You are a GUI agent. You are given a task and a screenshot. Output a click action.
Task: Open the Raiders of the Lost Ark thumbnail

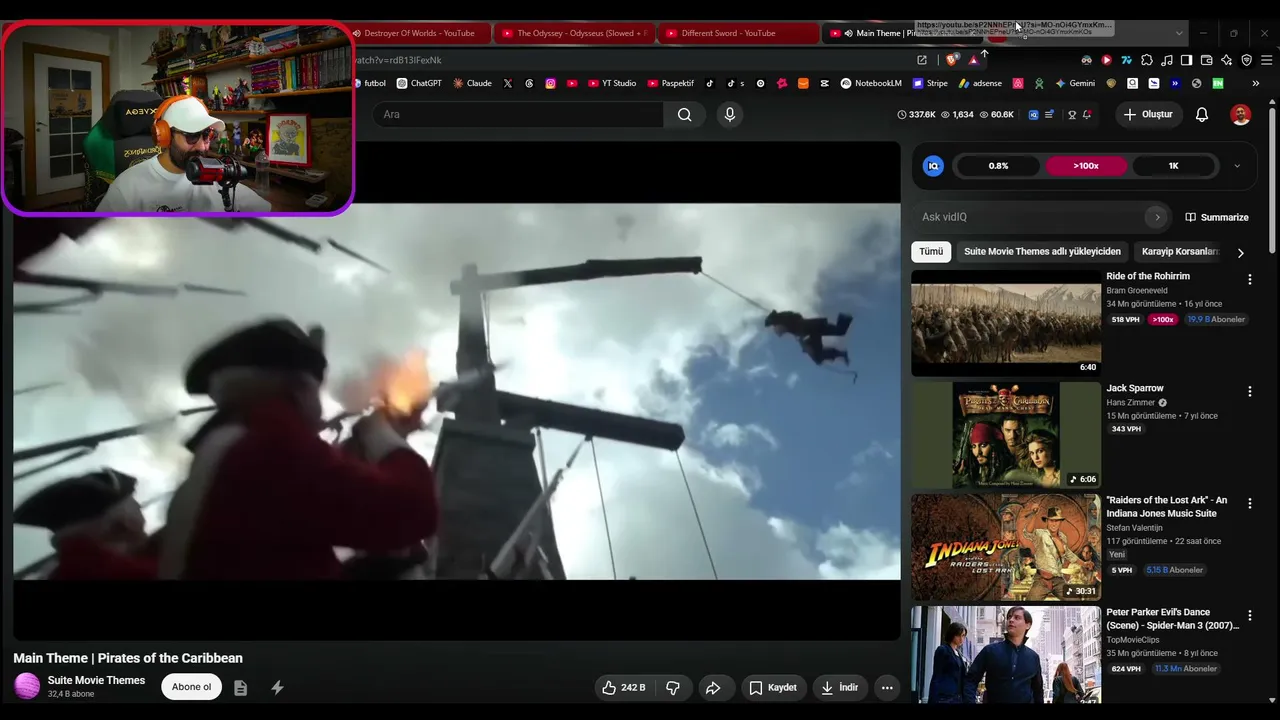coord(1006,547)
